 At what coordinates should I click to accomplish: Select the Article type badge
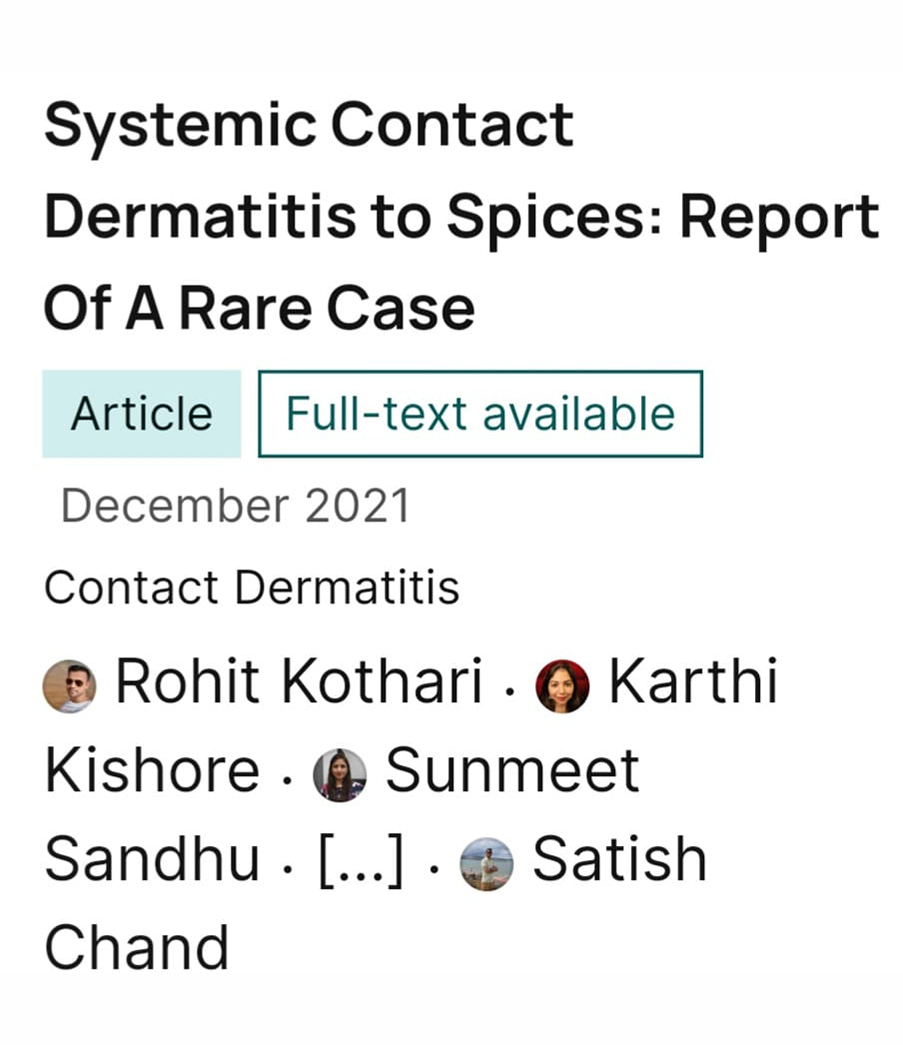click(141, 414)
